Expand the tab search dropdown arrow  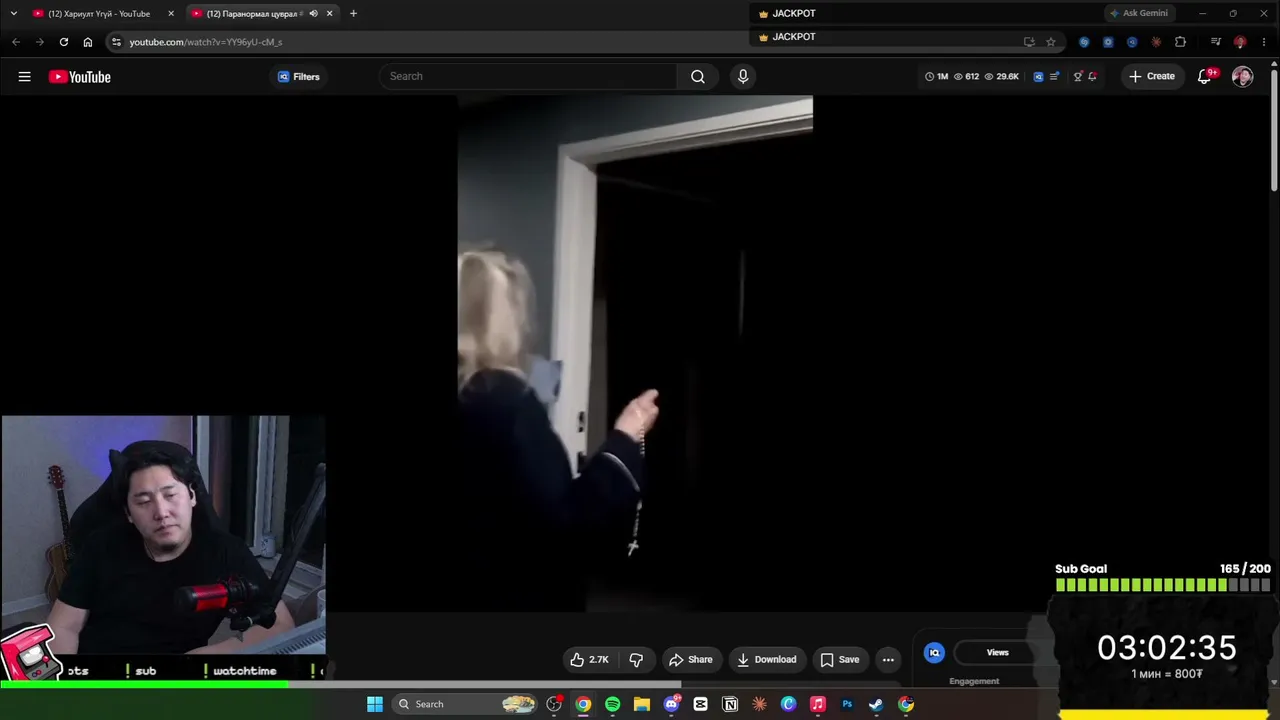click(13, 14)
